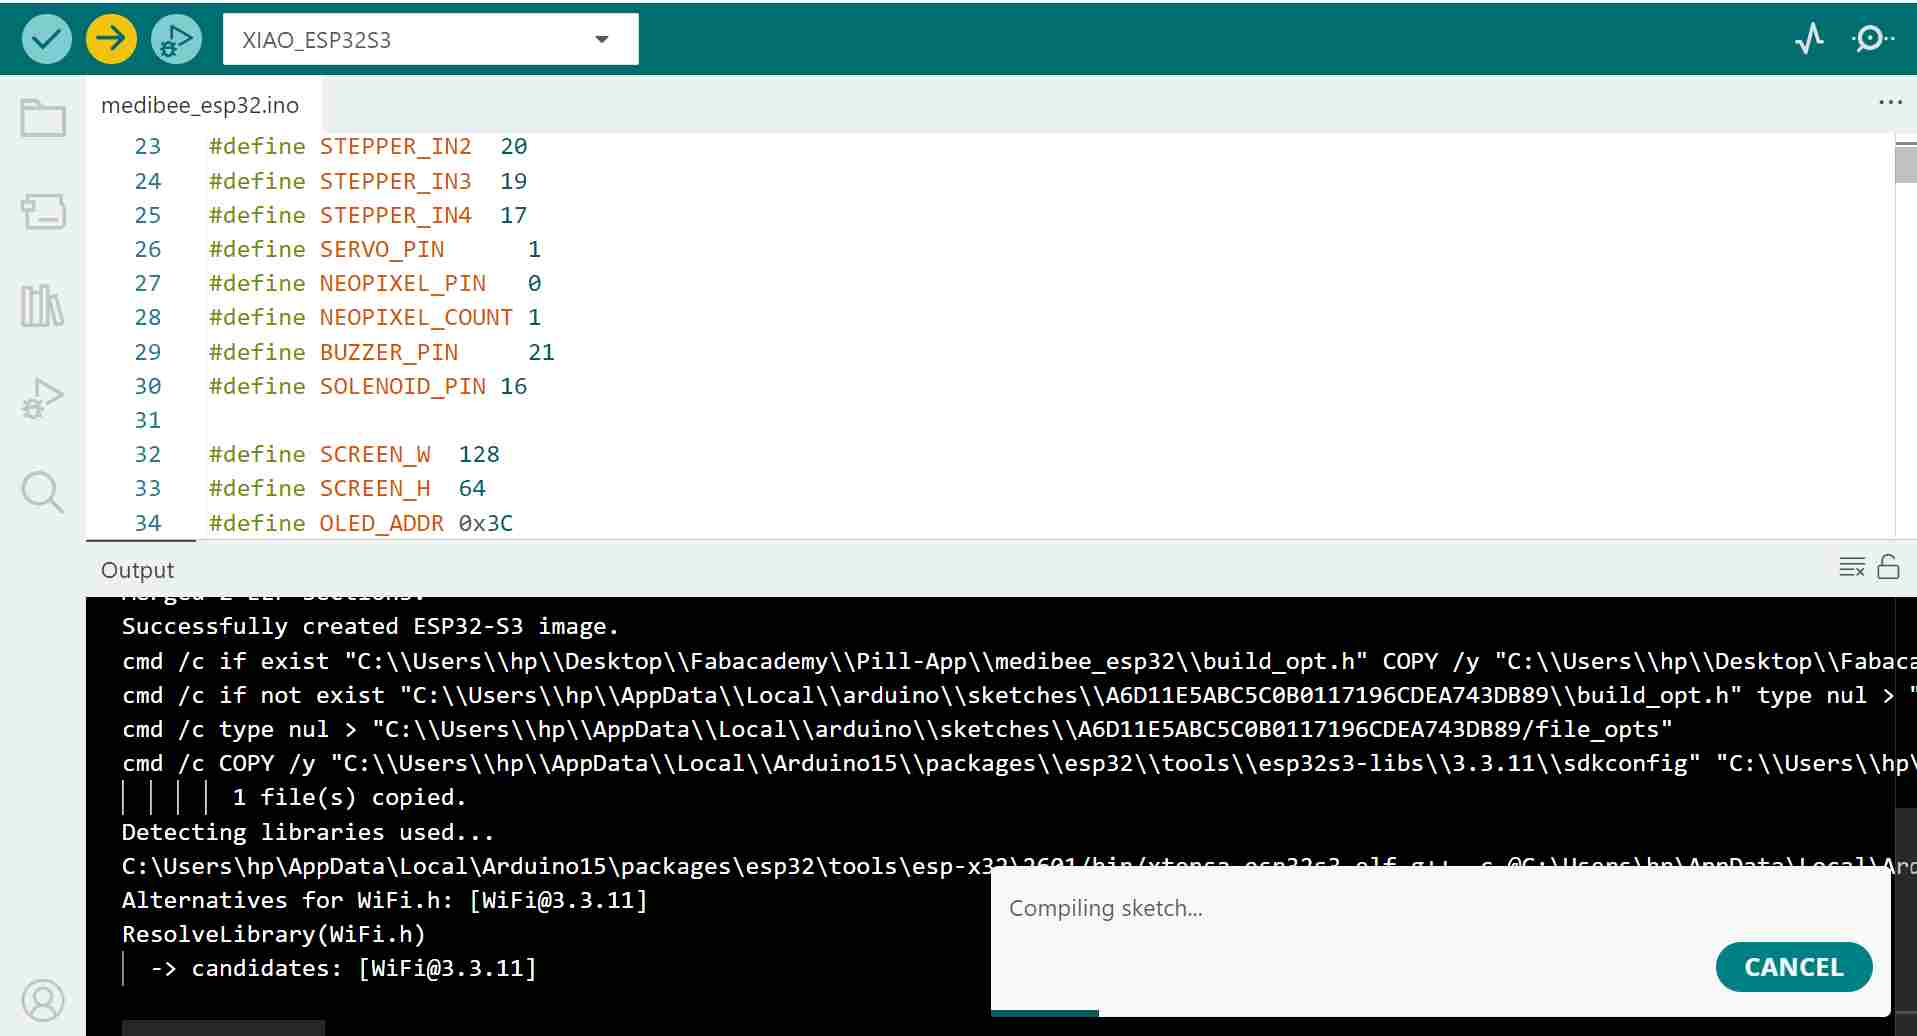Start debugging with the Debug button

[176, 40]
